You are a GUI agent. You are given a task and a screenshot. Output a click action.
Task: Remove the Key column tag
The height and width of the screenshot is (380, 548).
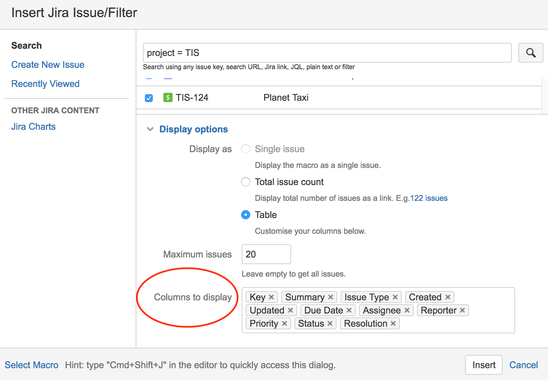[x=271, y=297]
